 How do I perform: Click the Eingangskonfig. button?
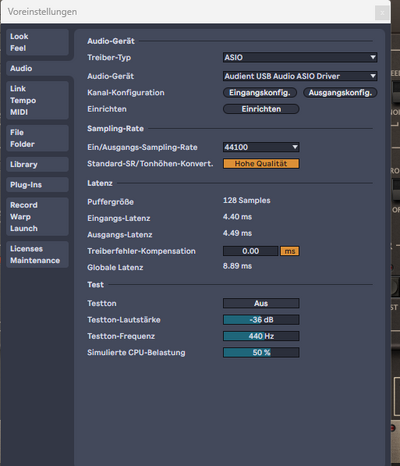260,93
